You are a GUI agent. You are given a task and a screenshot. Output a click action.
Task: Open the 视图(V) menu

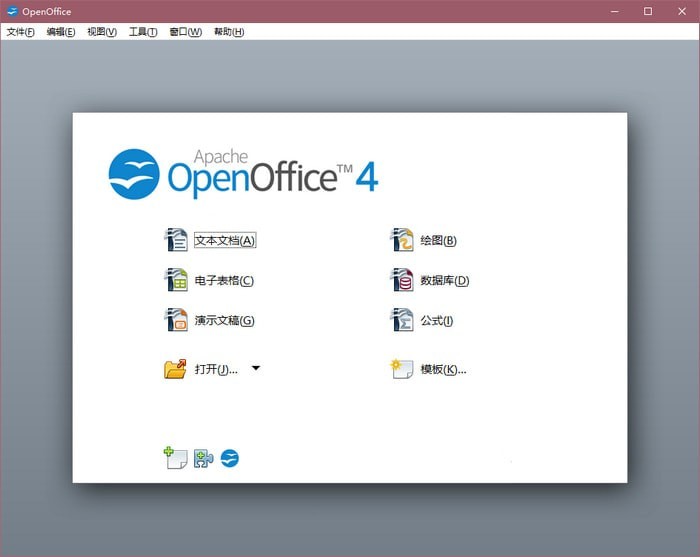[102, 32]
